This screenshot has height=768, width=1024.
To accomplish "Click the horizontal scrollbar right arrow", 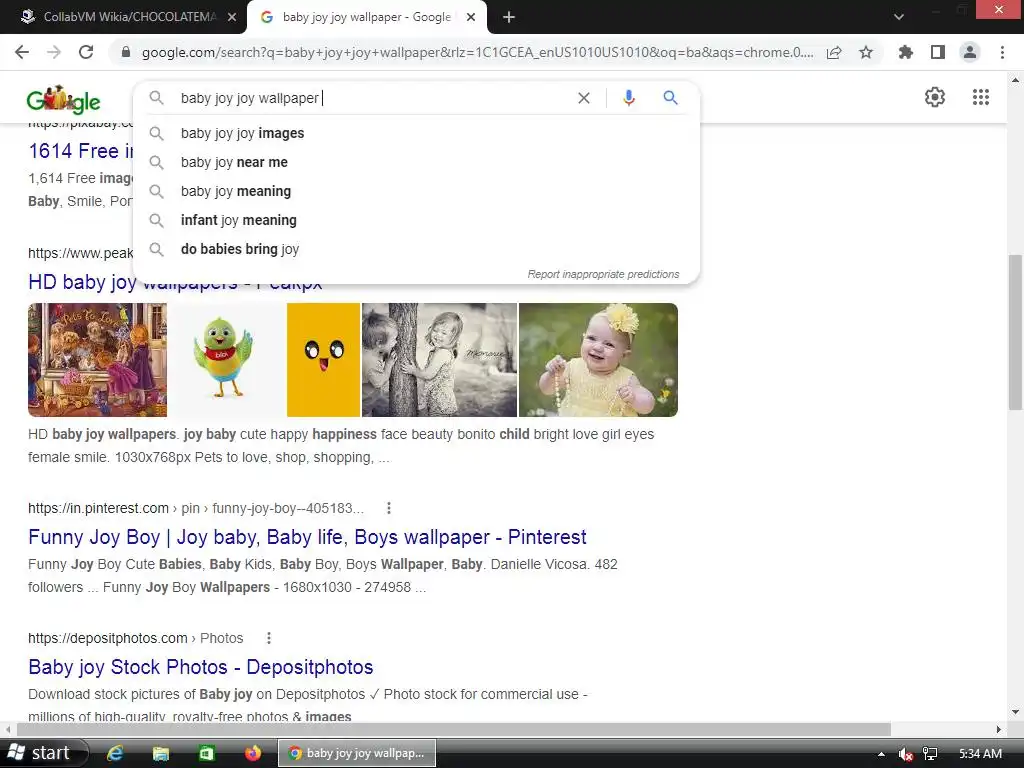I will (x=999, y=729).
